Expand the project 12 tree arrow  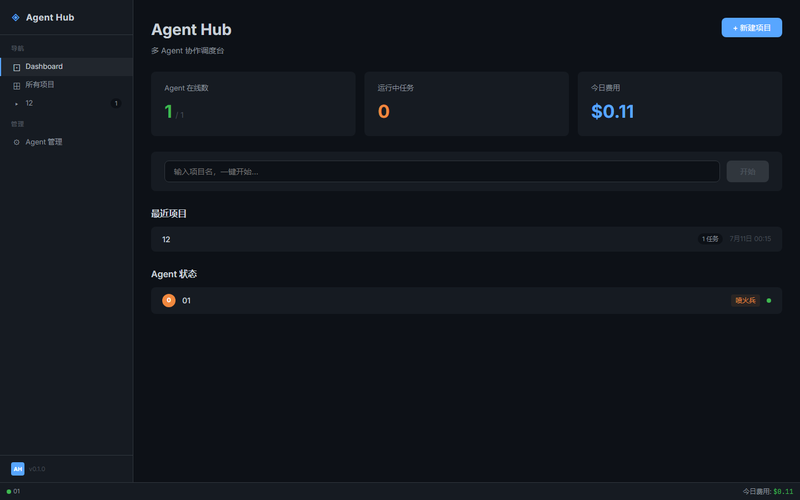point(16,104)
